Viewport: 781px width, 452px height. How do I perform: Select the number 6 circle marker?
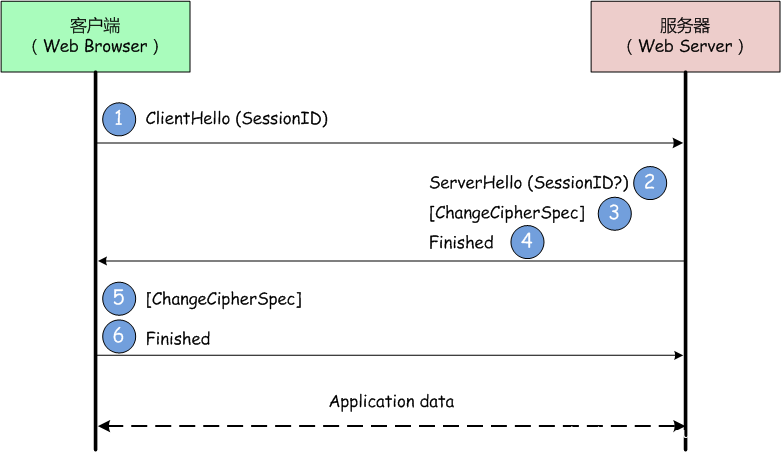[x=118, y=337]
